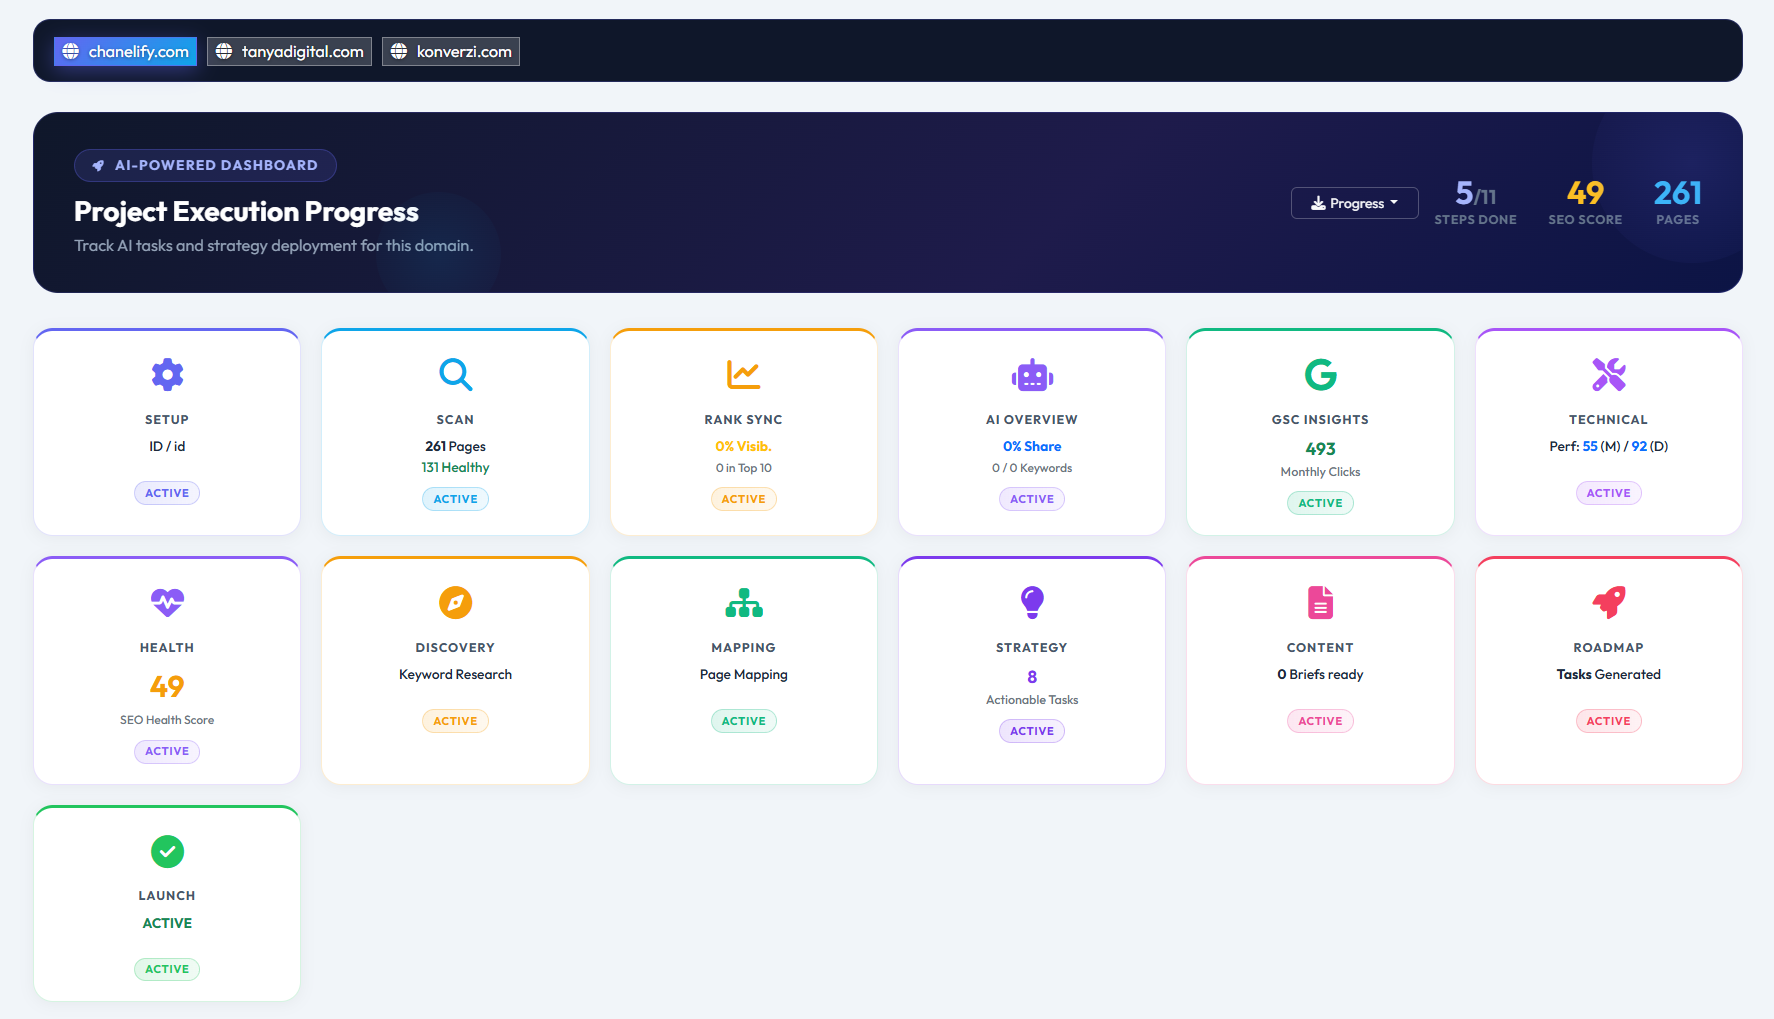
Task: Click the "0 in Top 10" text
Action: pos(743,468)
